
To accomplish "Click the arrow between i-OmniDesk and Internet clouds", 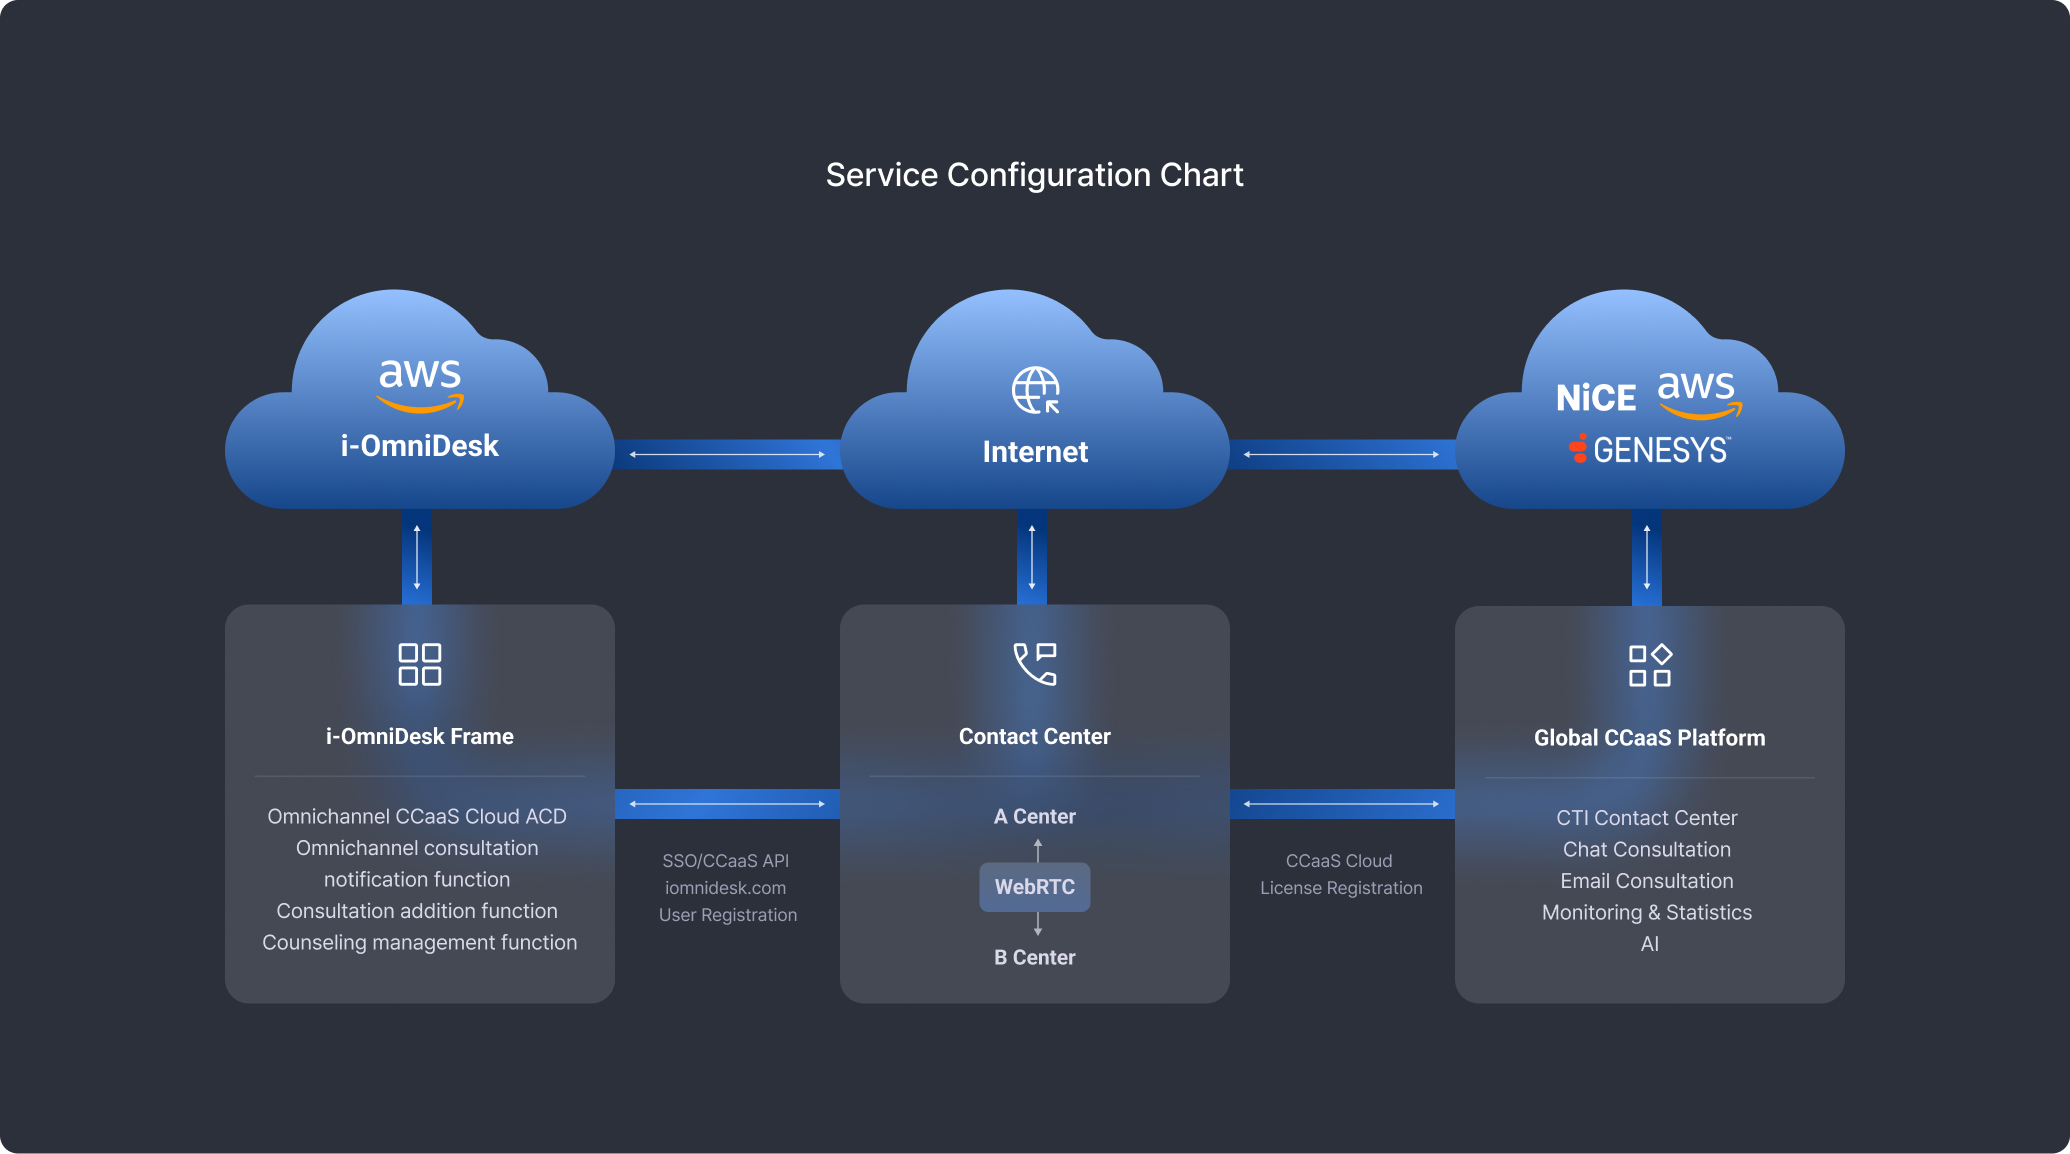I will [727, 454].
